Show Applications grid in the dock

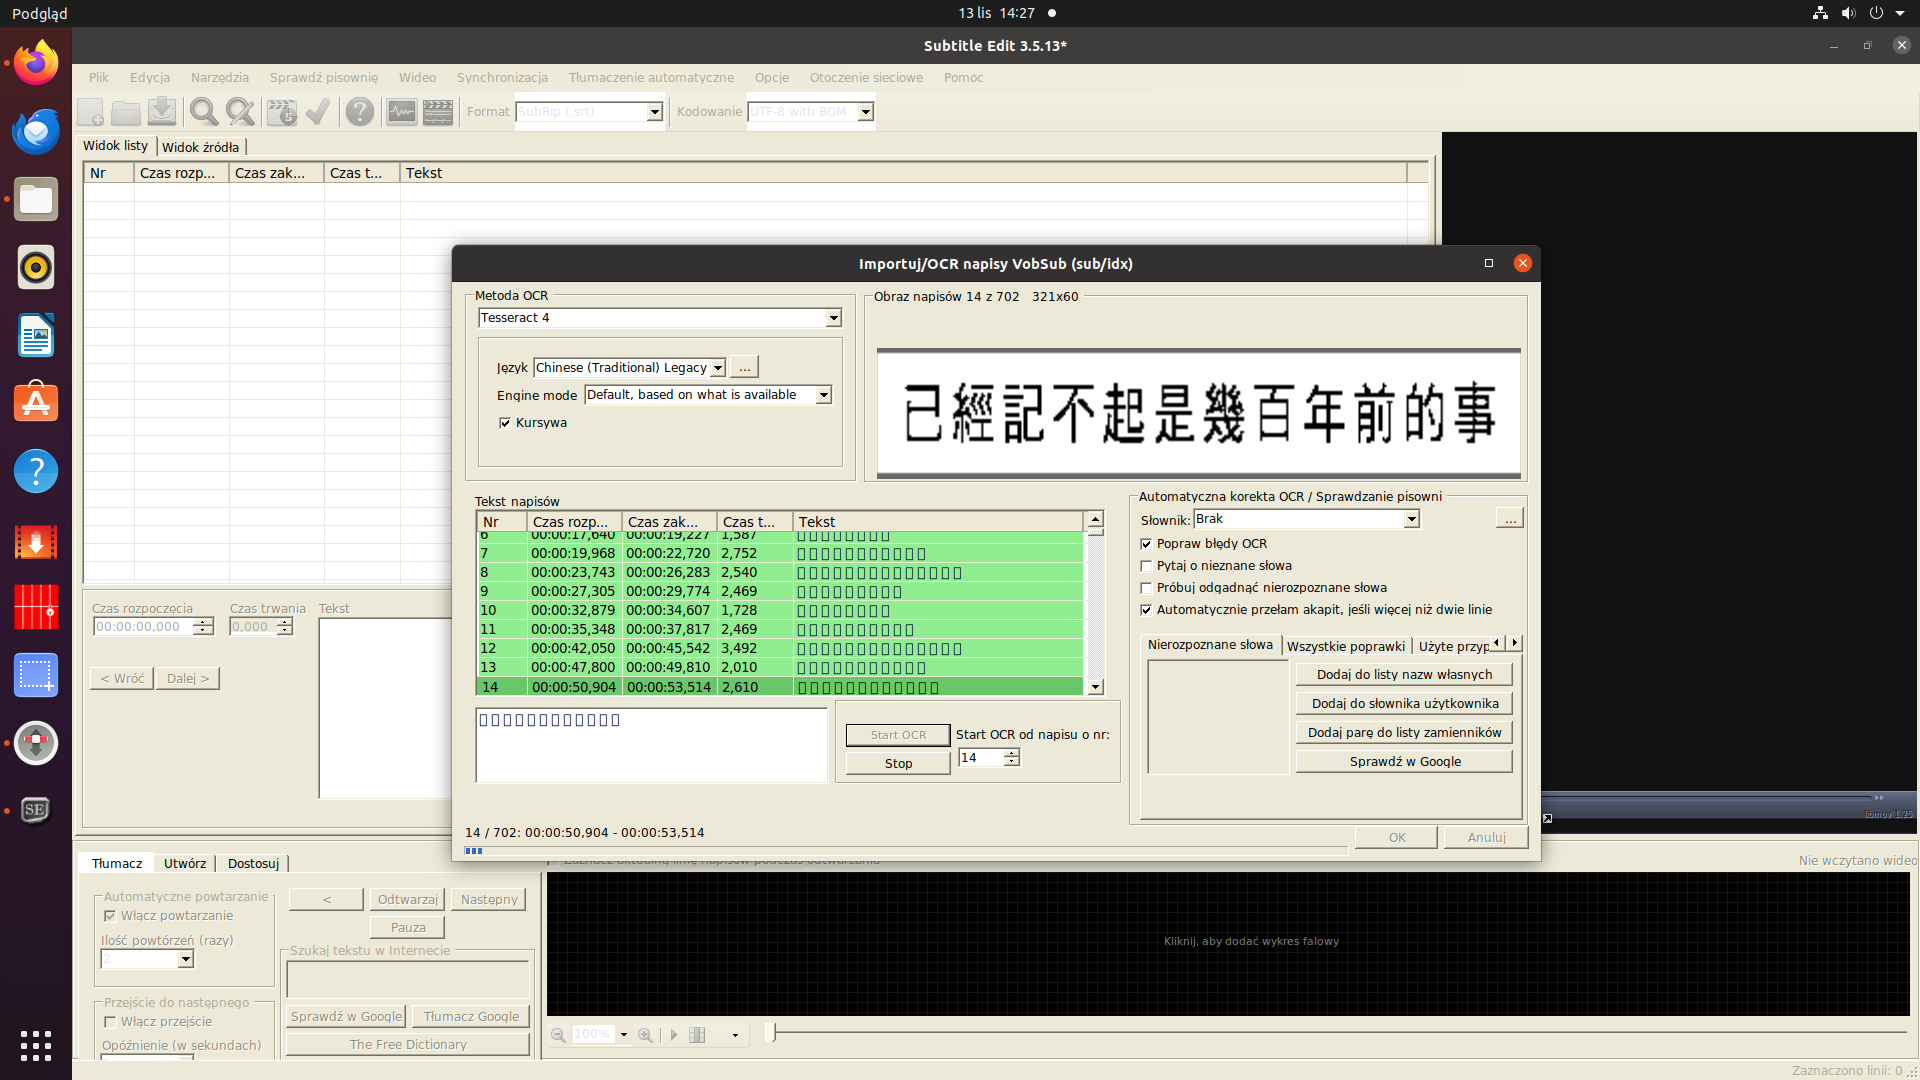36,1046
